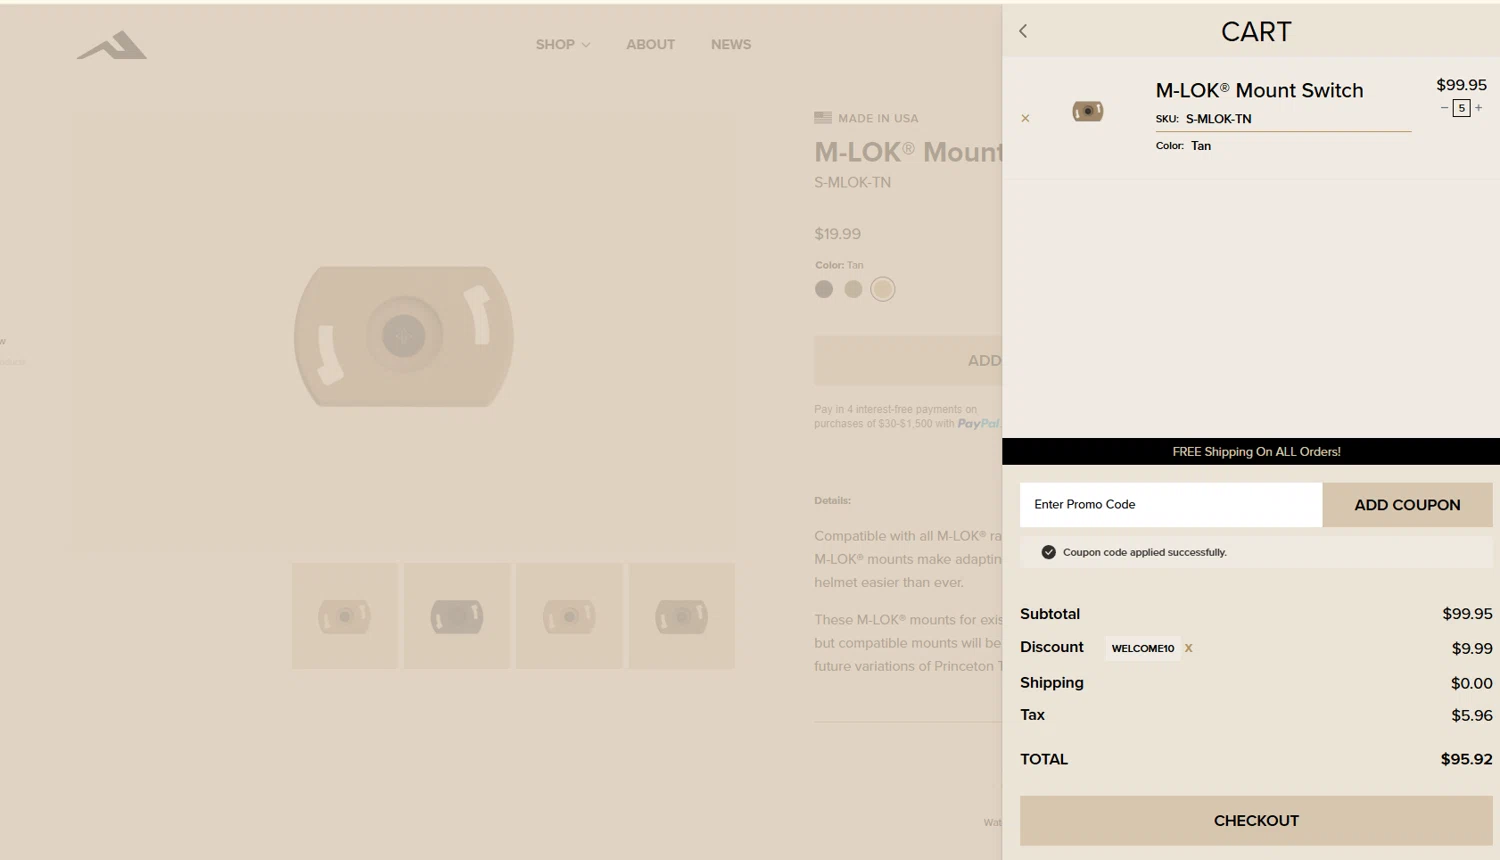The image size is (1500, 860).
Task: Click the ADD COUPON button
Action: [1407, 505]
